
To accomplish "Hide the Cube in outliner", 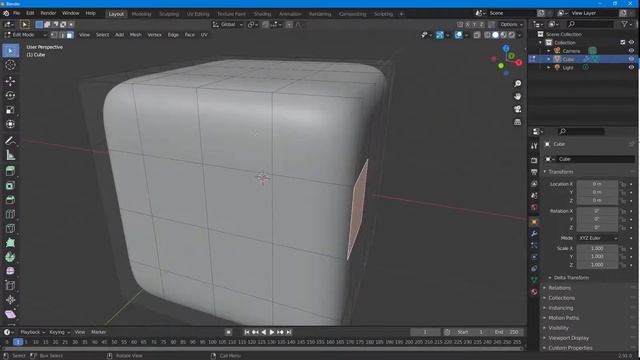I will pyautogui.click(x=631, y=59).
